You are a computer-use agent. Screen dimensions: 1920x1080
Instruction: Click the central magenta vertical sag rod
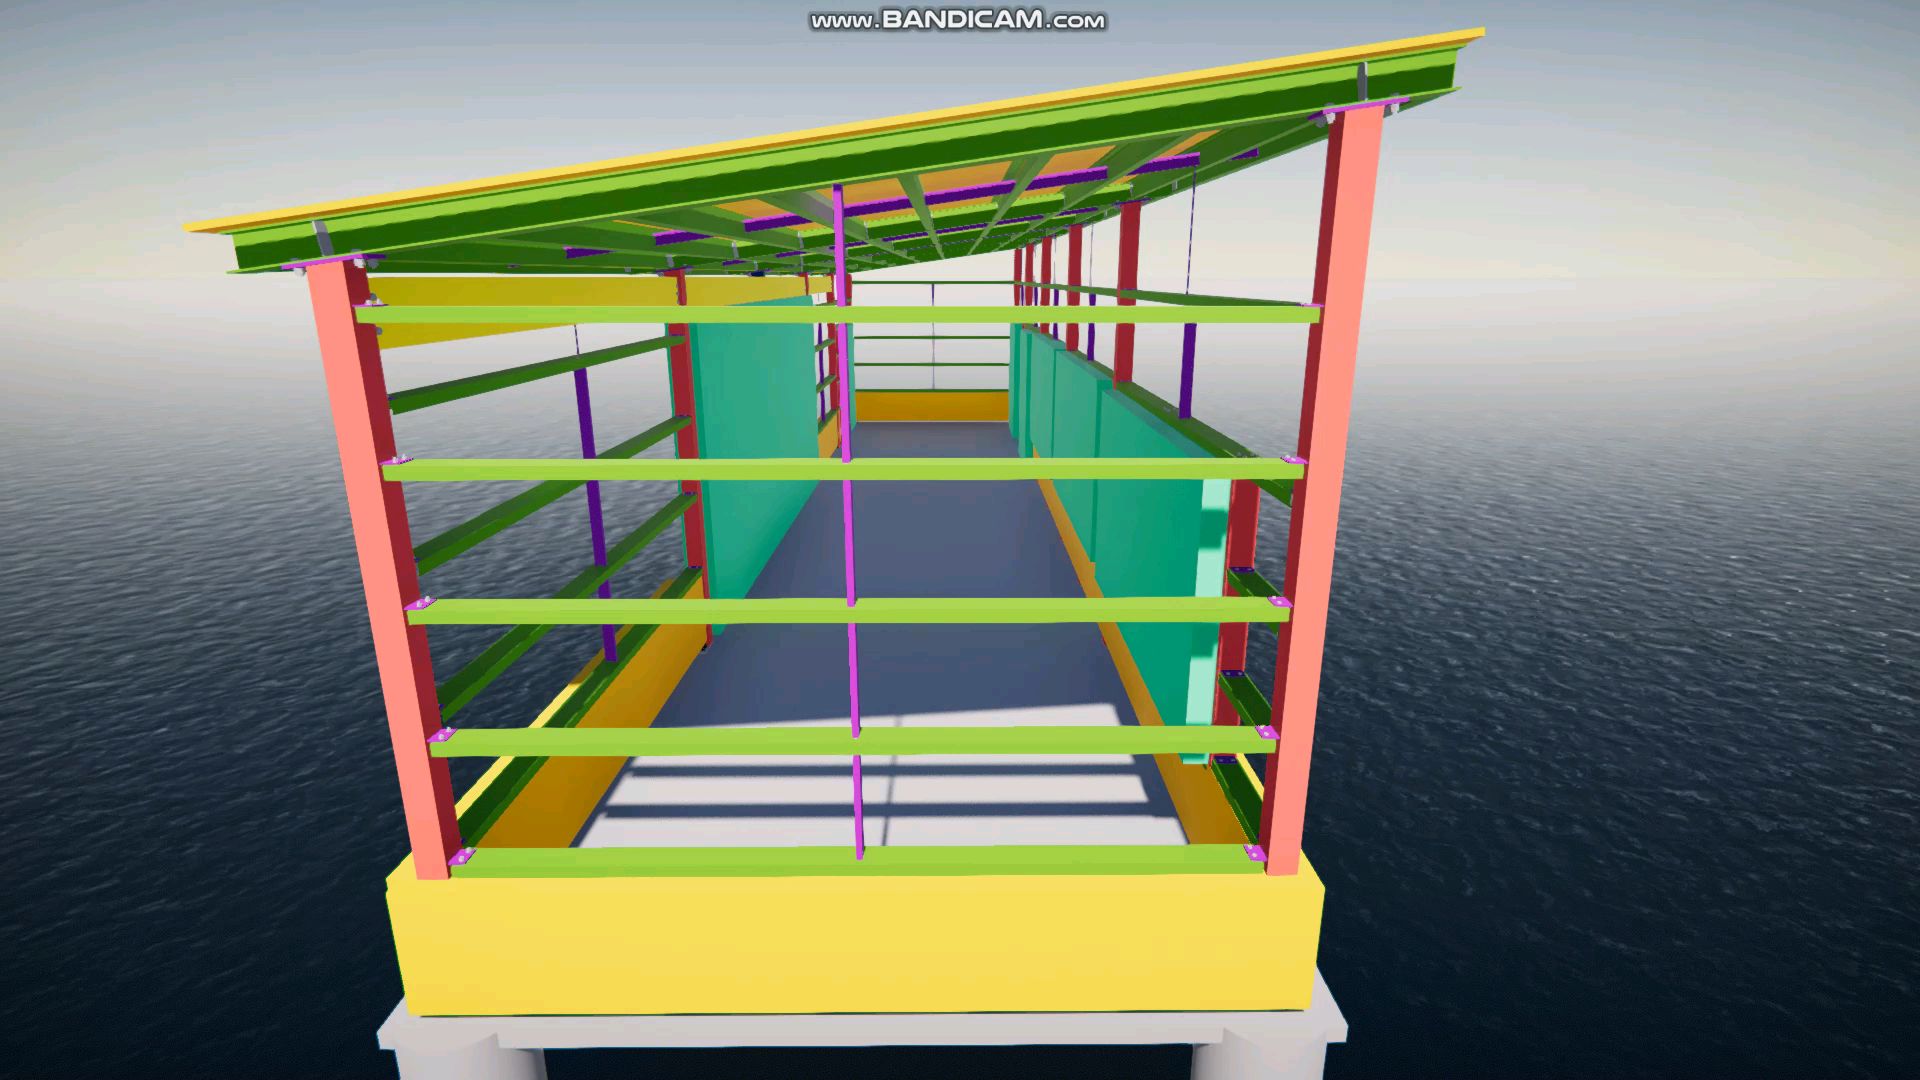pos(849,520)
